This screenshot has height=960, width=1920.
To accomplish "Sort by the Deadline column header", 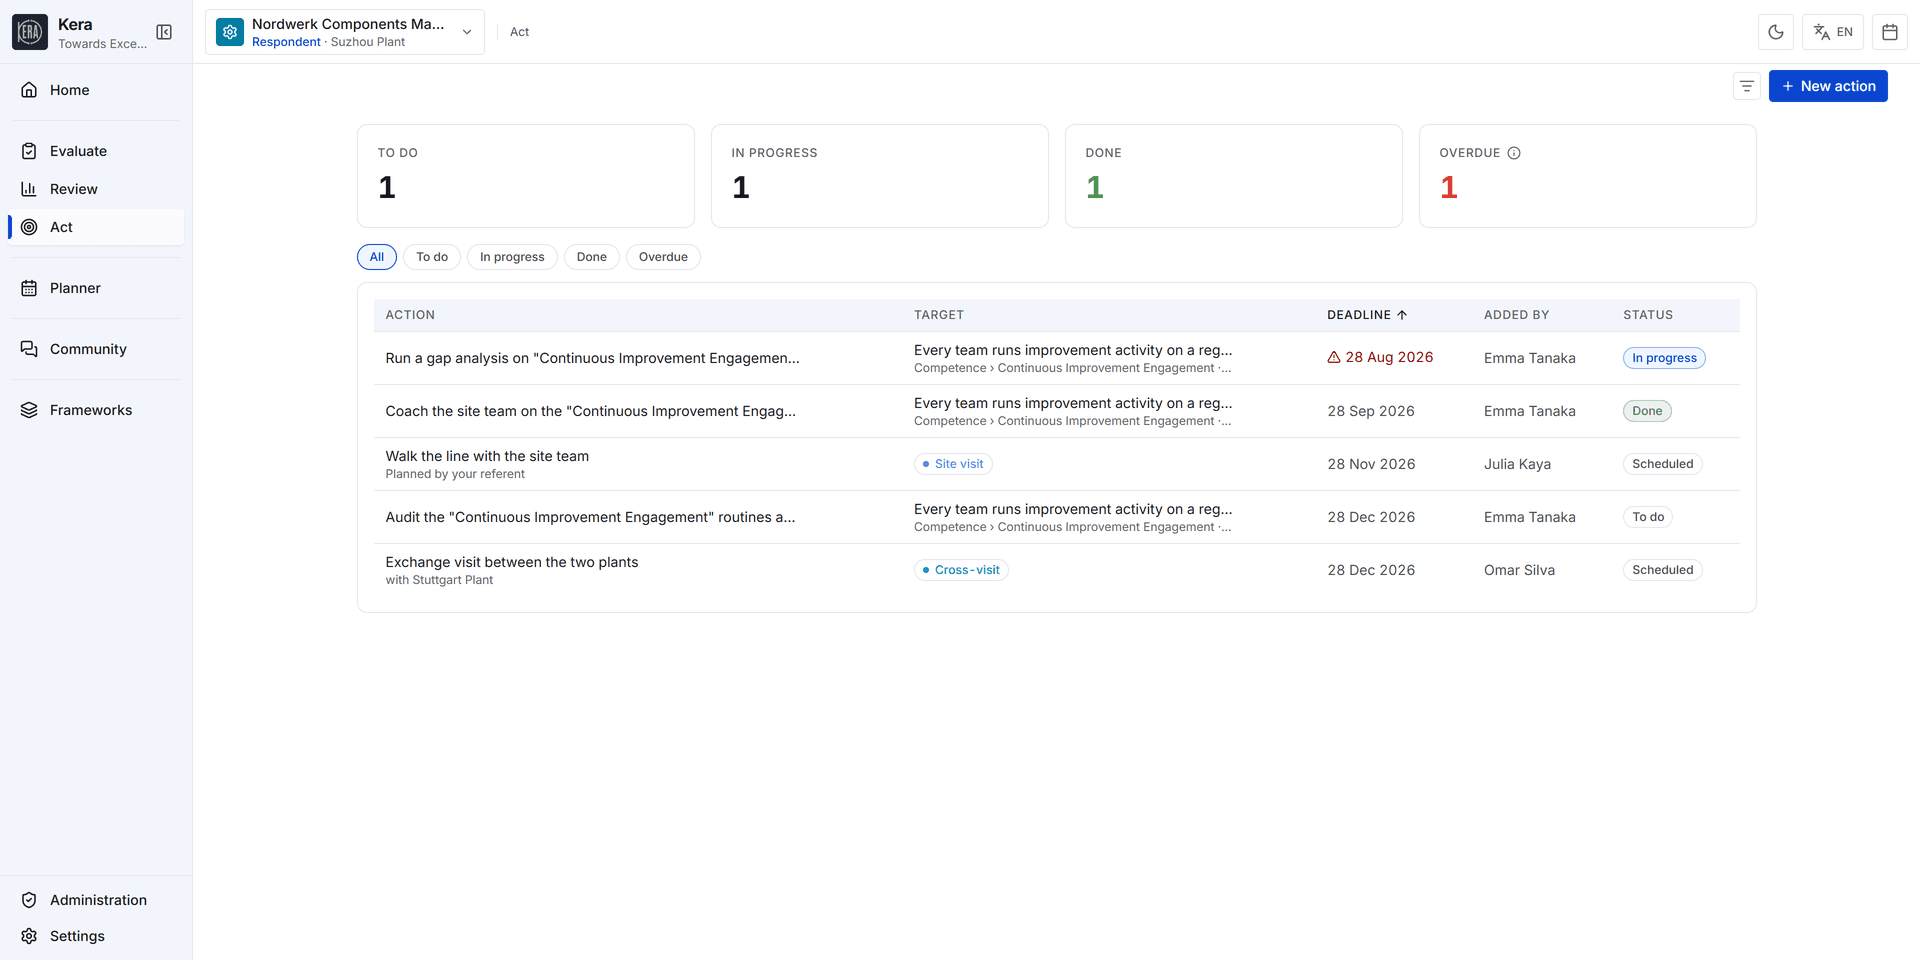I will pos(1367,315).
